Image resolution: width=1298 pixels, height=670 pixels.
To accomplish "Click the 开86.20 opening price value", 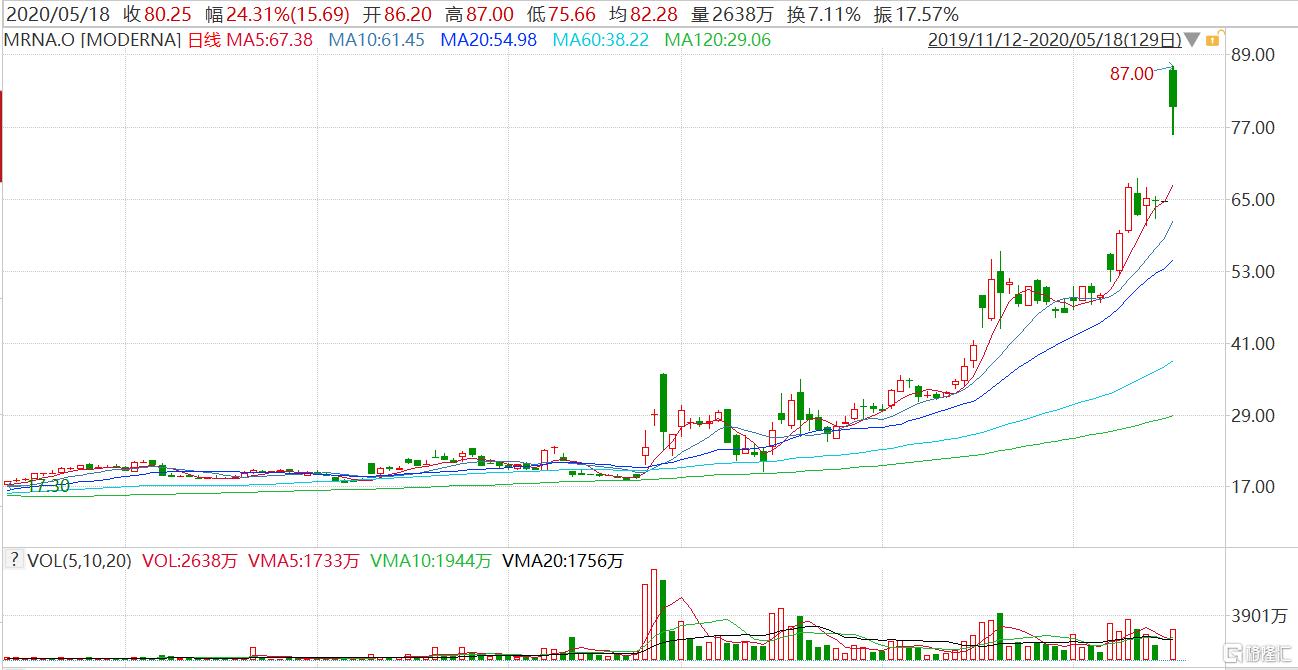I will click(x=397, y=14).
